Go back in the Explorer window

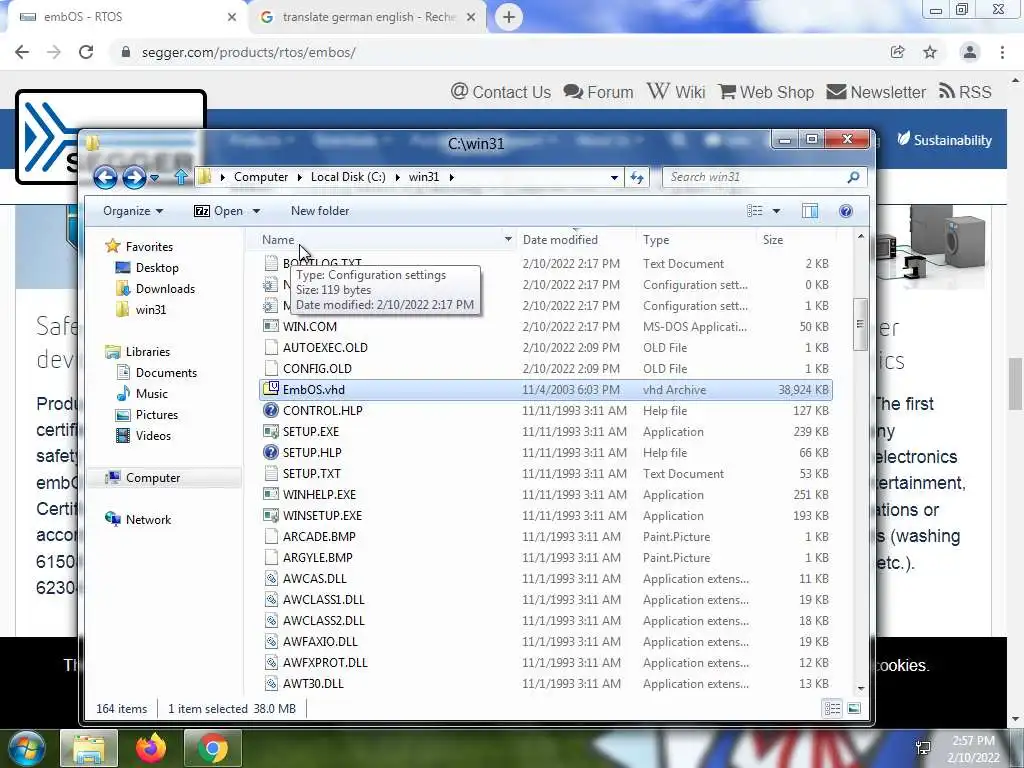(x=105, y=177)
